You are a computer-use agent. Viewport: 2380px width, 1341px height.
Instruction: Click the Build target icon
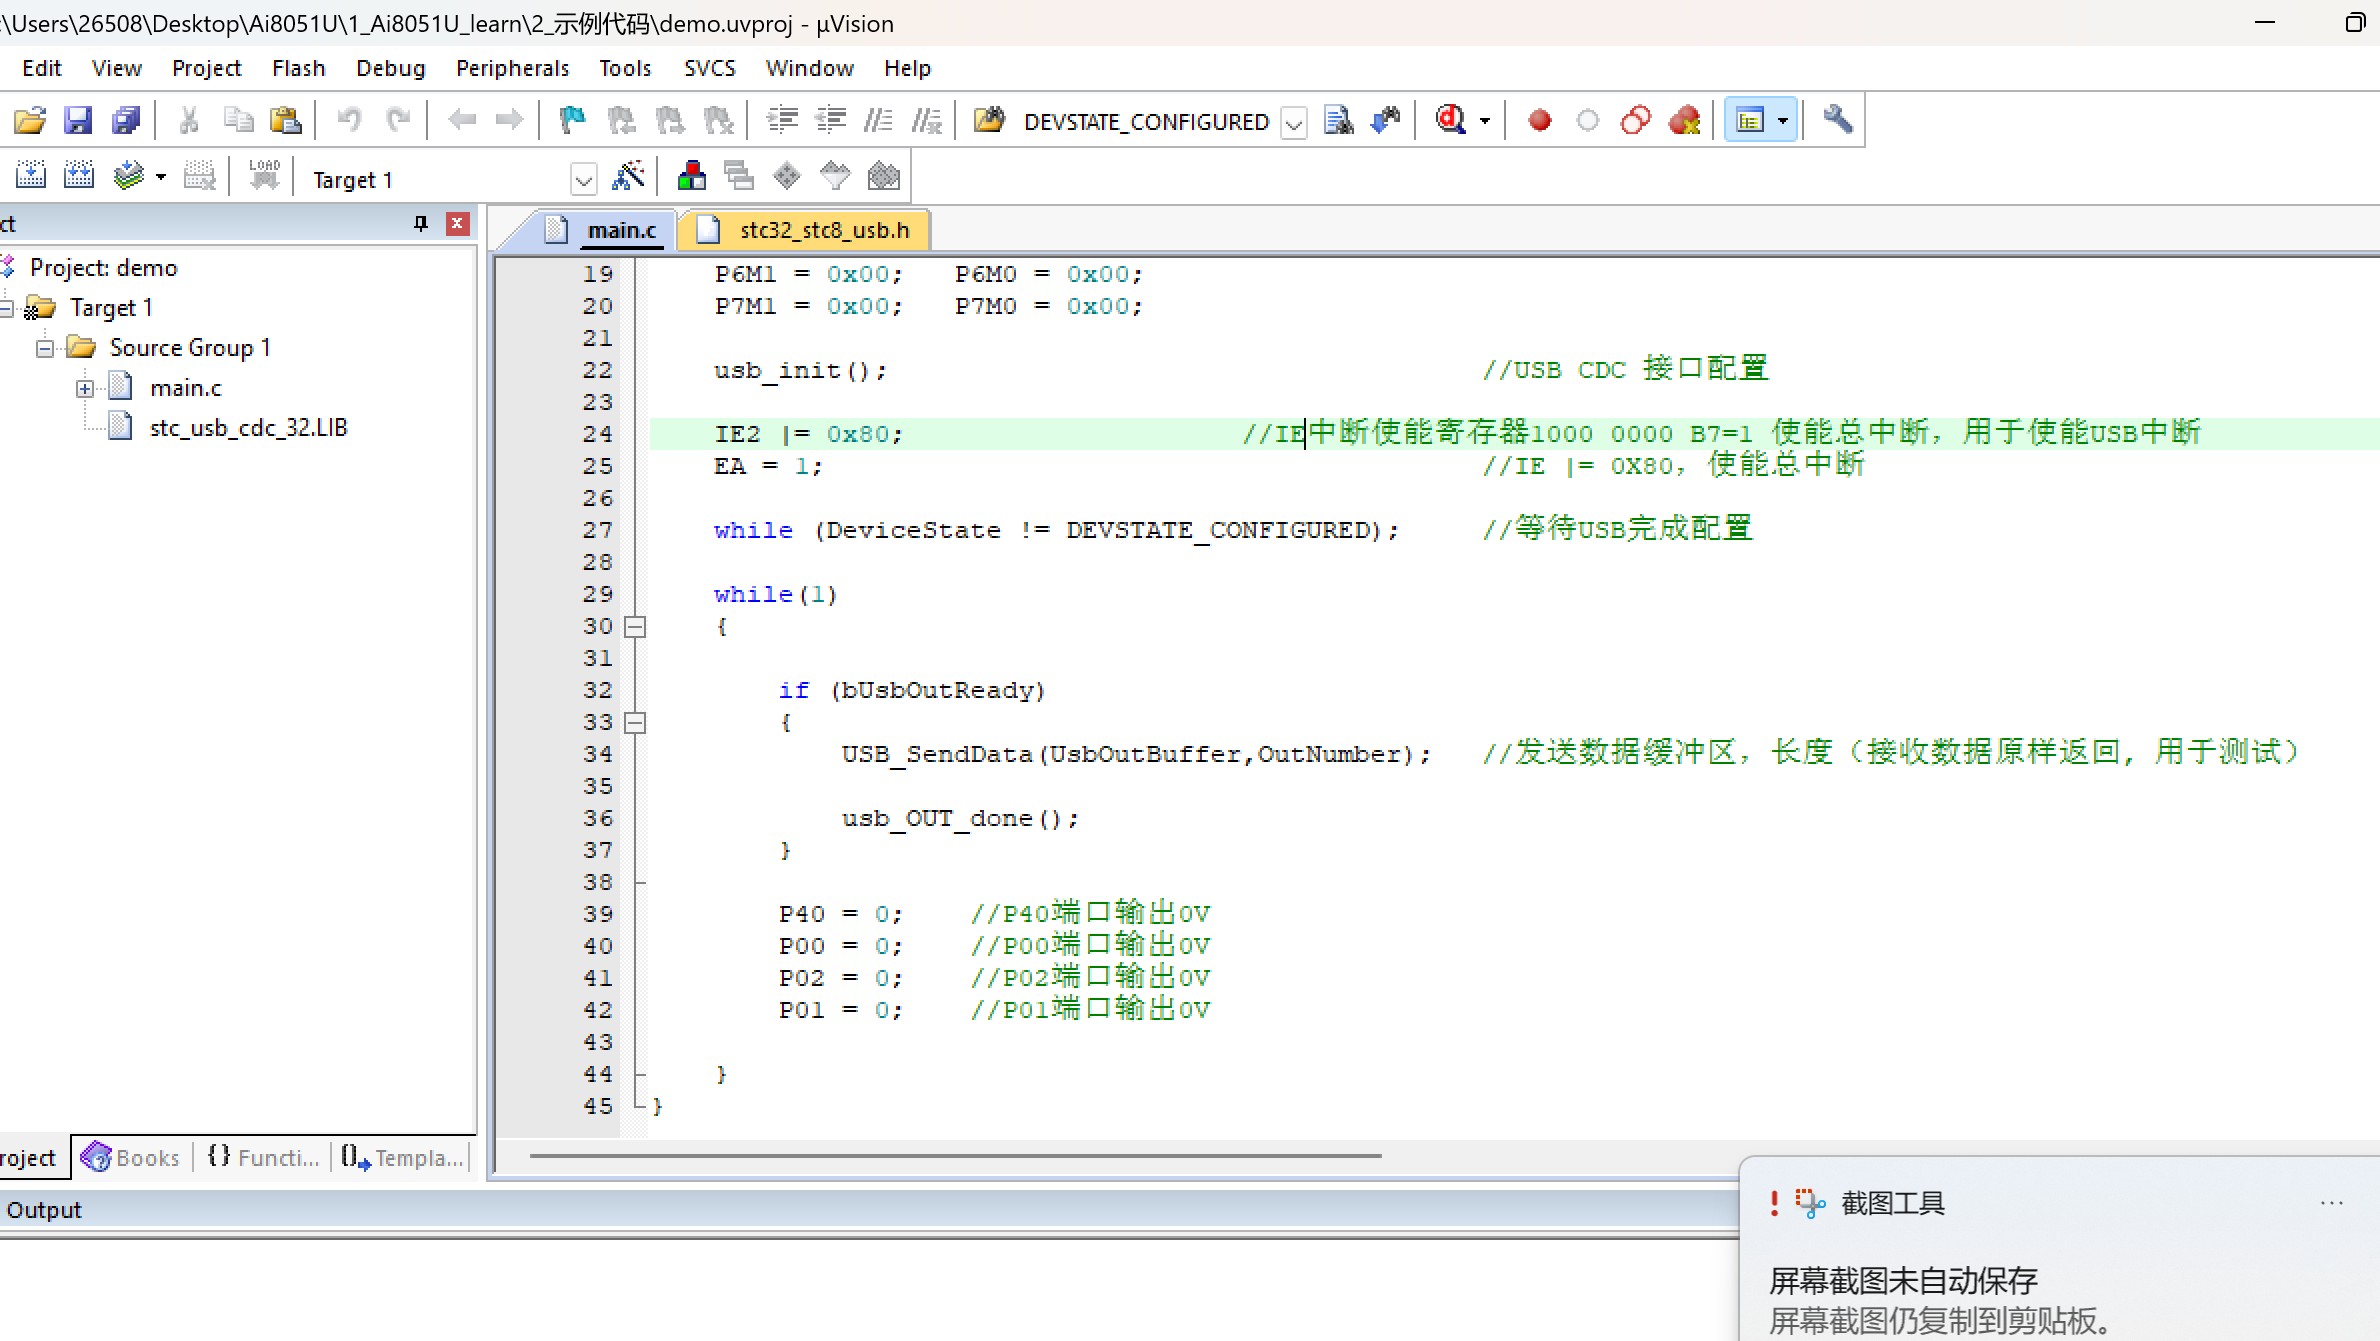(78, 177)
